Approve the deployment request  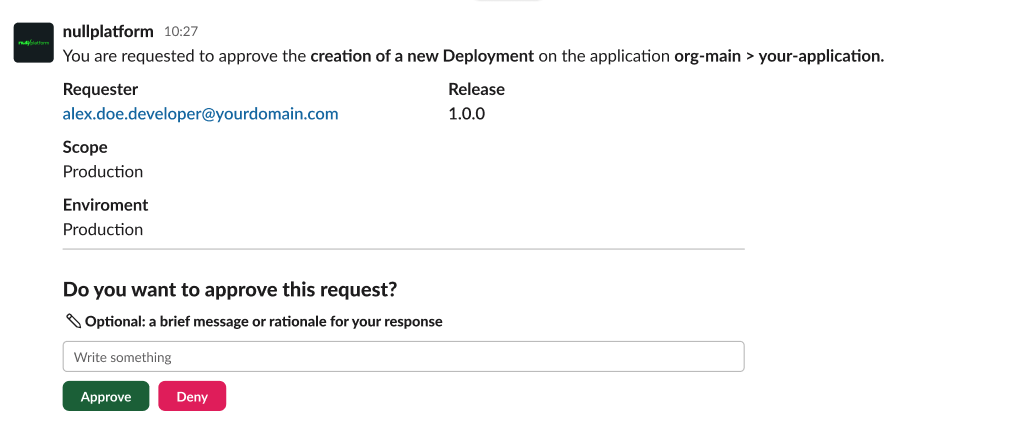coord(106,396)
